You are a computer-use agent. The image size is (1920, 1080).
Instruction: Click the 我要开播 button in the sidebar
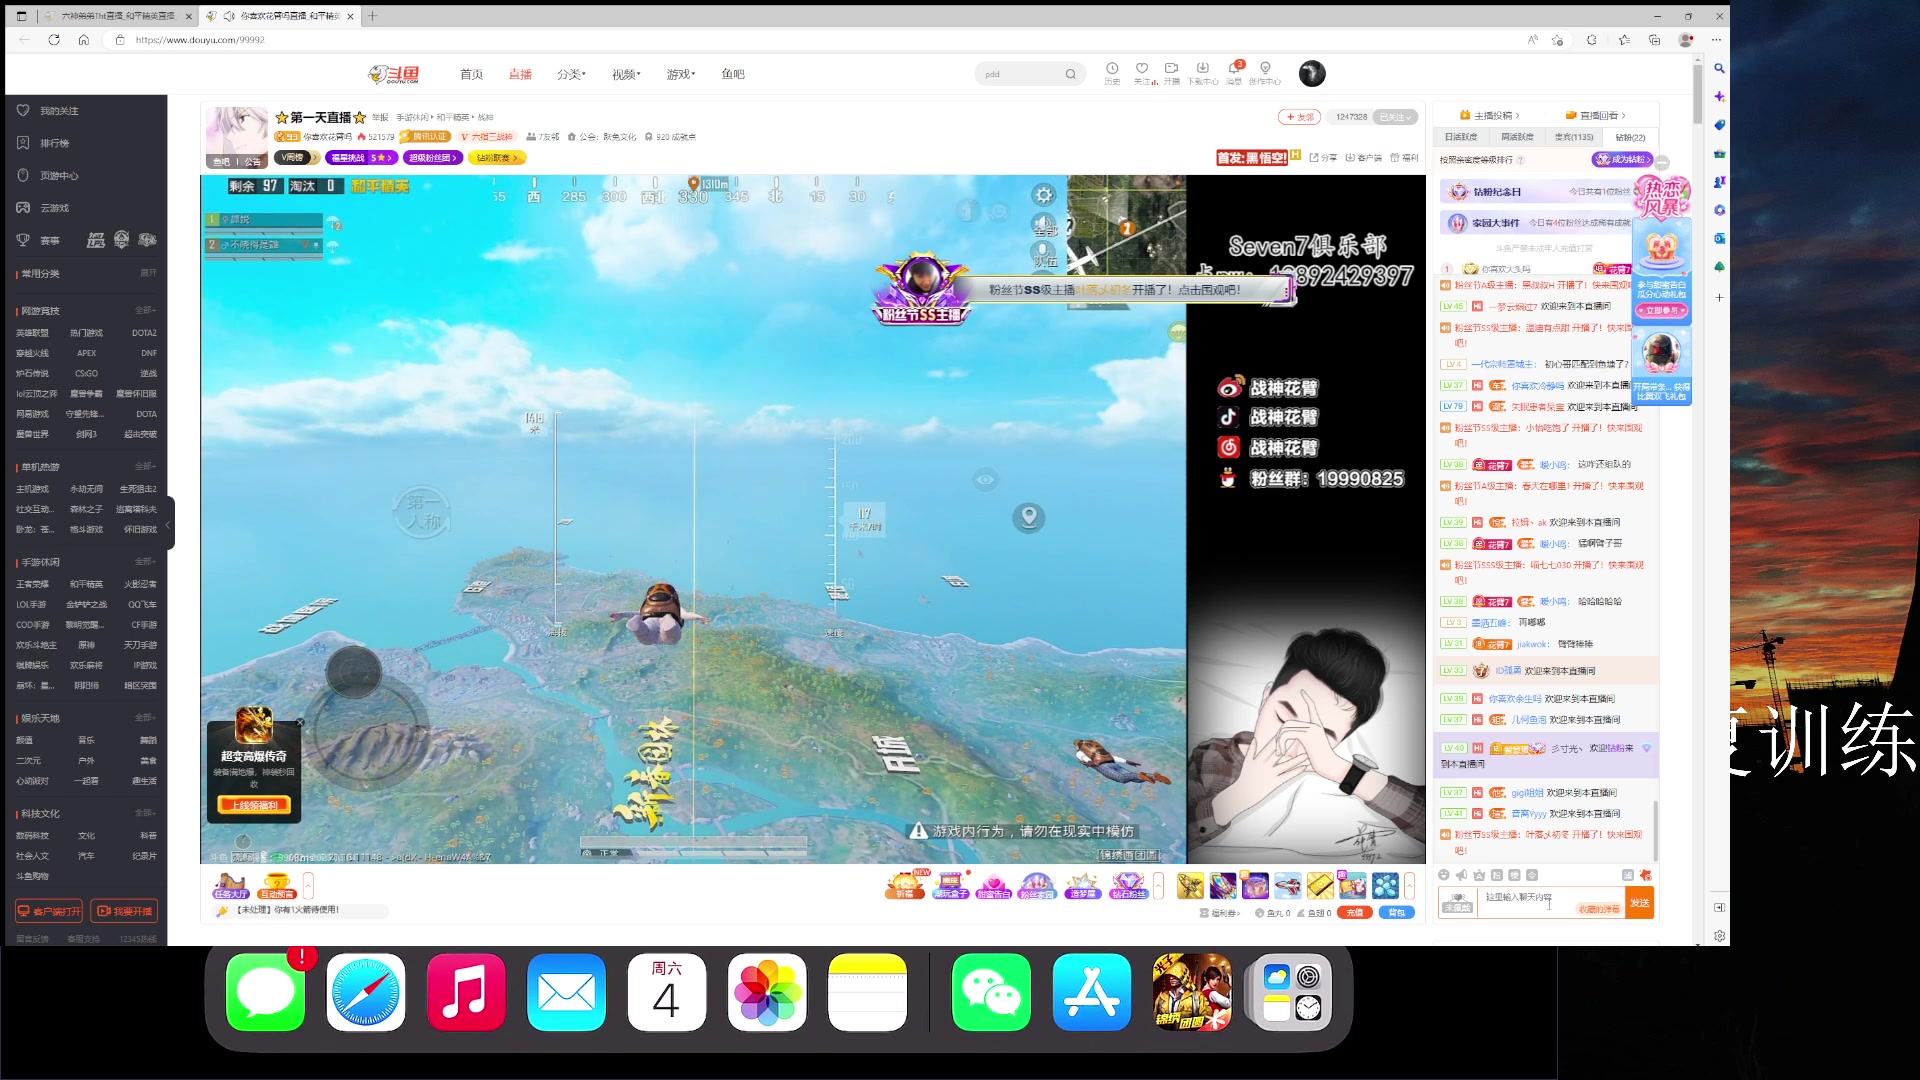click(x=125, y=911)
